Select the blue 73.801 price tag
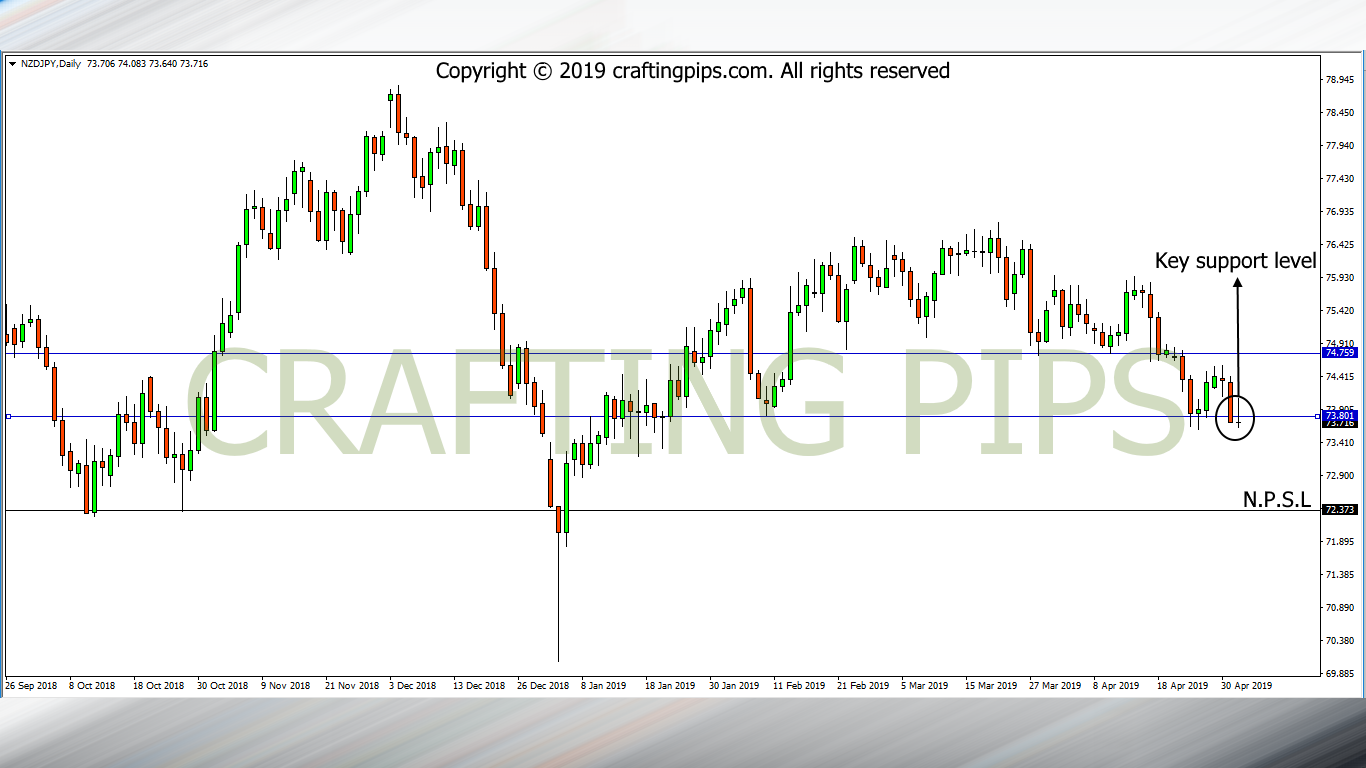The height and width of the screenshot is (768, 1366). tap(1339, 415)
